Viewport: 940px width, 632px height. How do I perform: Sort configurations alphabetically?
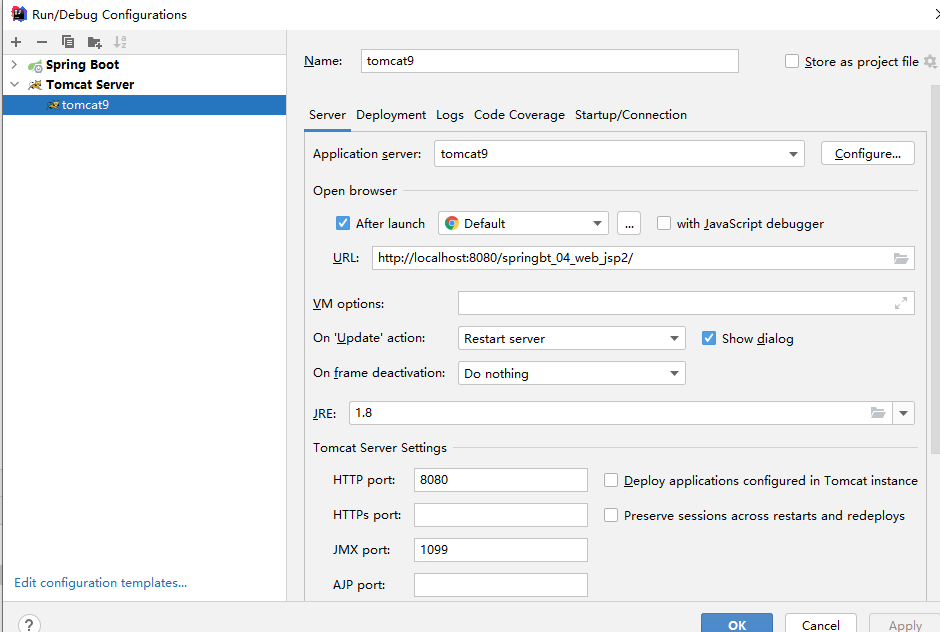click(120, 42)
